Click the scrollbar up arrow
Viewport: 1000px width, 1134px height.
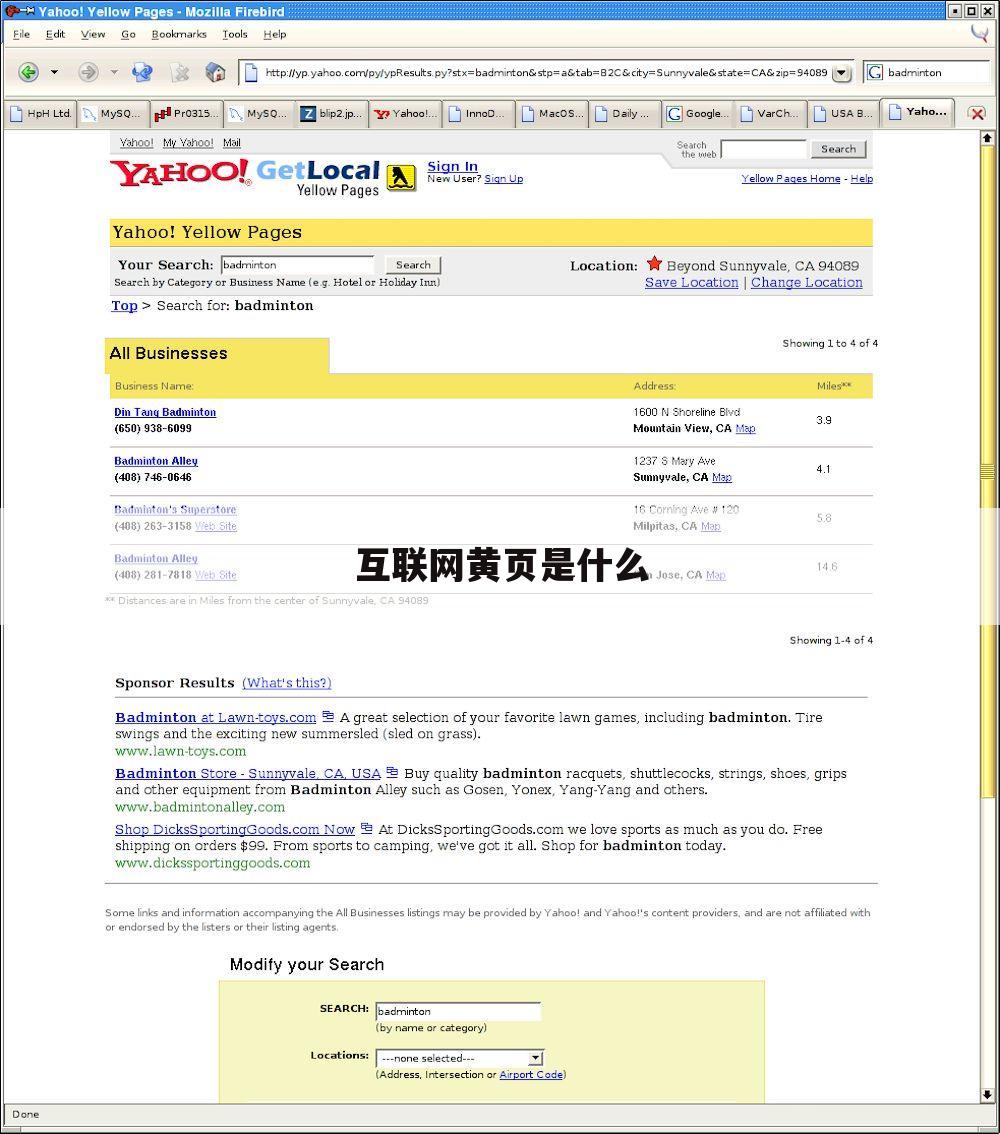tap(987, 137)
